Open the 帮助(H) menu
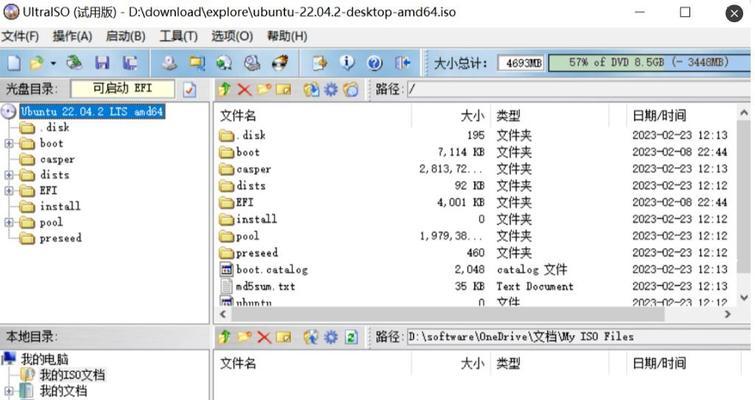This screenshot has width=755, height=400. coord(287,36)
